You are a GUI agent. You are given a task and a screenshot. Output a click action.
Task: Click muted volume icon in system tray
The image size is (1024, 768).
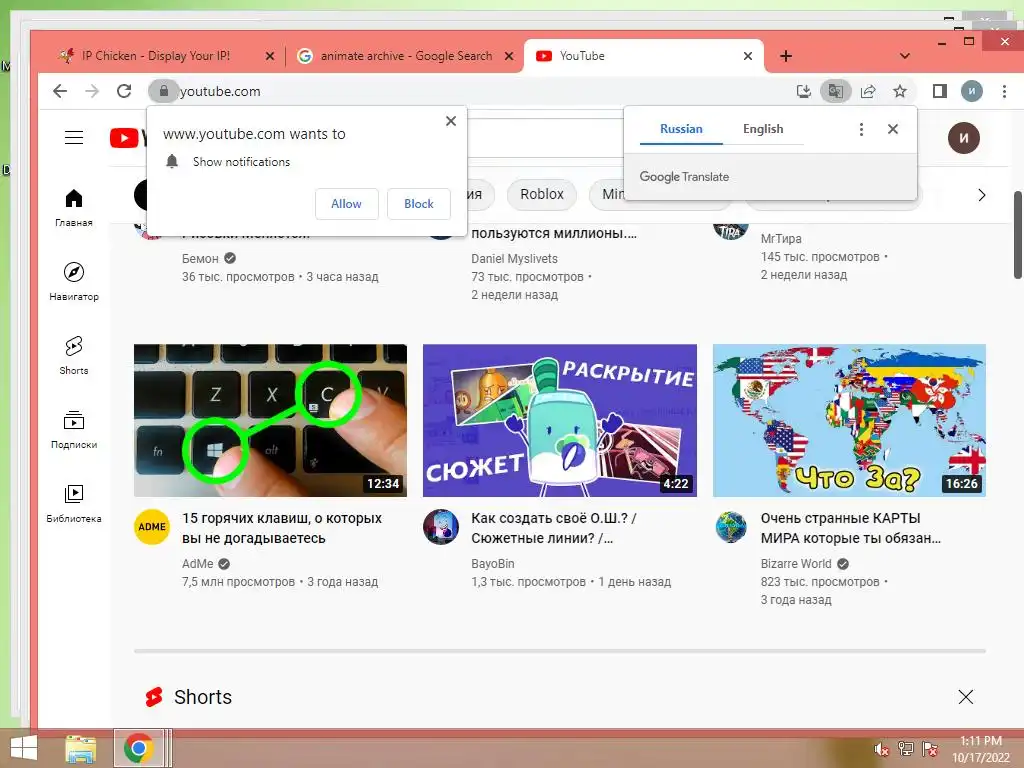pyautogui.click(x=881, y=749)
